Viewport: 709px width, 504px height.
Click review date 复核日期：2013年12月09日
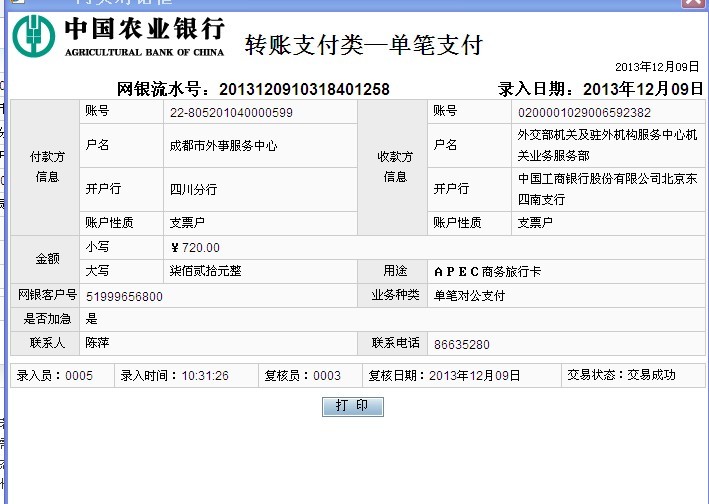pos(444,376)
